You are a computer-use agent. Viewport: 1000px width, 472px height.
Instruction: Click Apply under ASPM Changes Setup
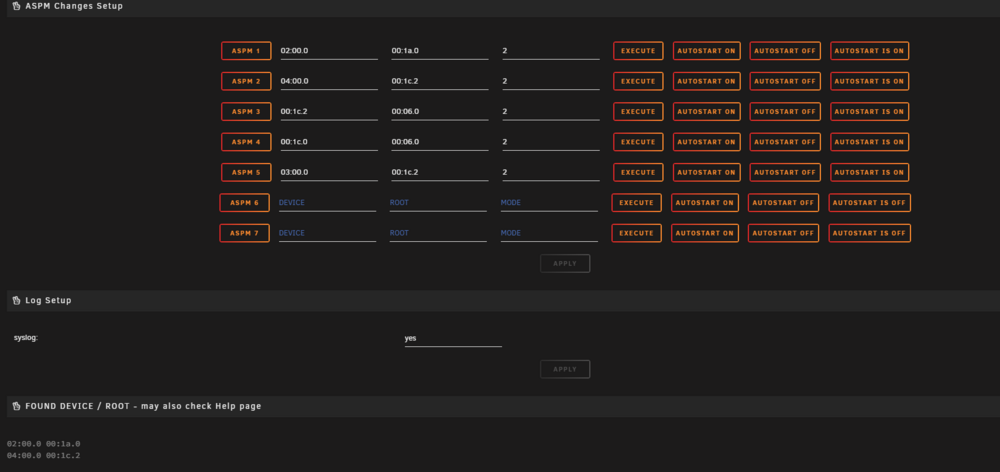(565, 263)
